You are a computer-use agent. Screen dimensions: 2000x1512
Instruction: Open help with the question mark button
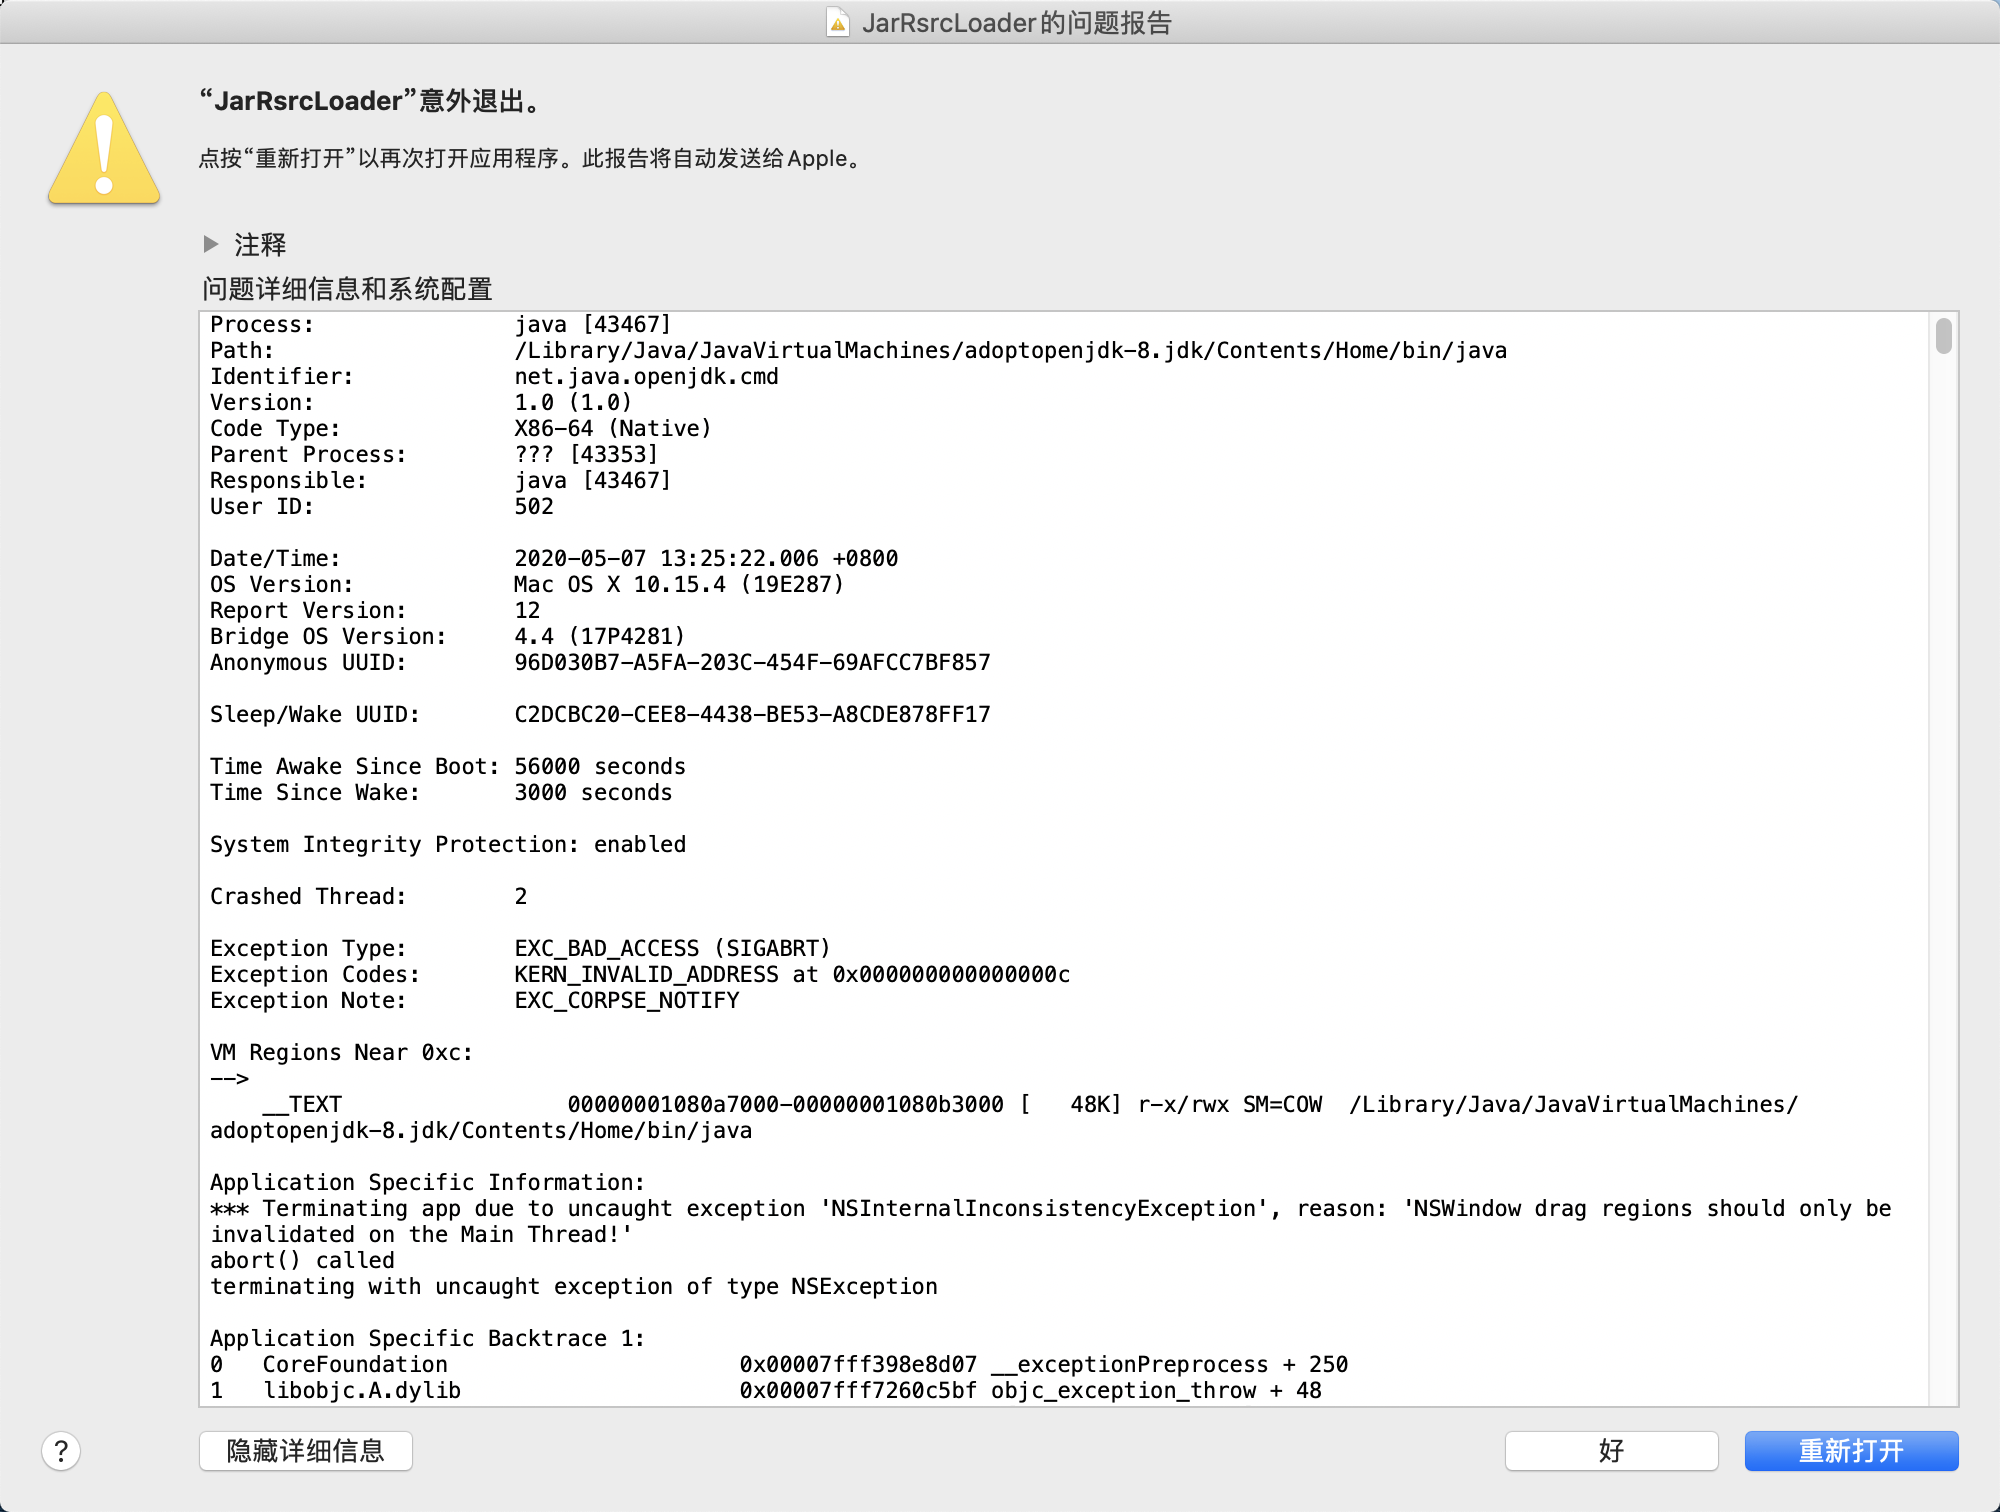pos(61,1451)
